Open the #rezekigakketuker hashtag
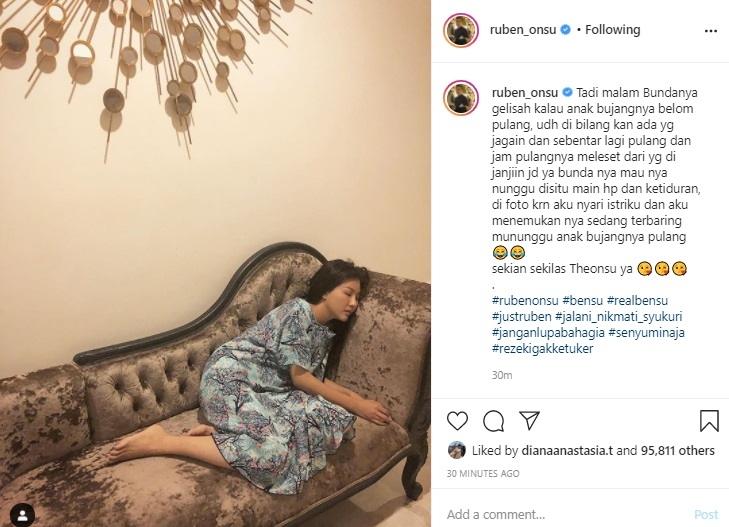 [543, 348]
